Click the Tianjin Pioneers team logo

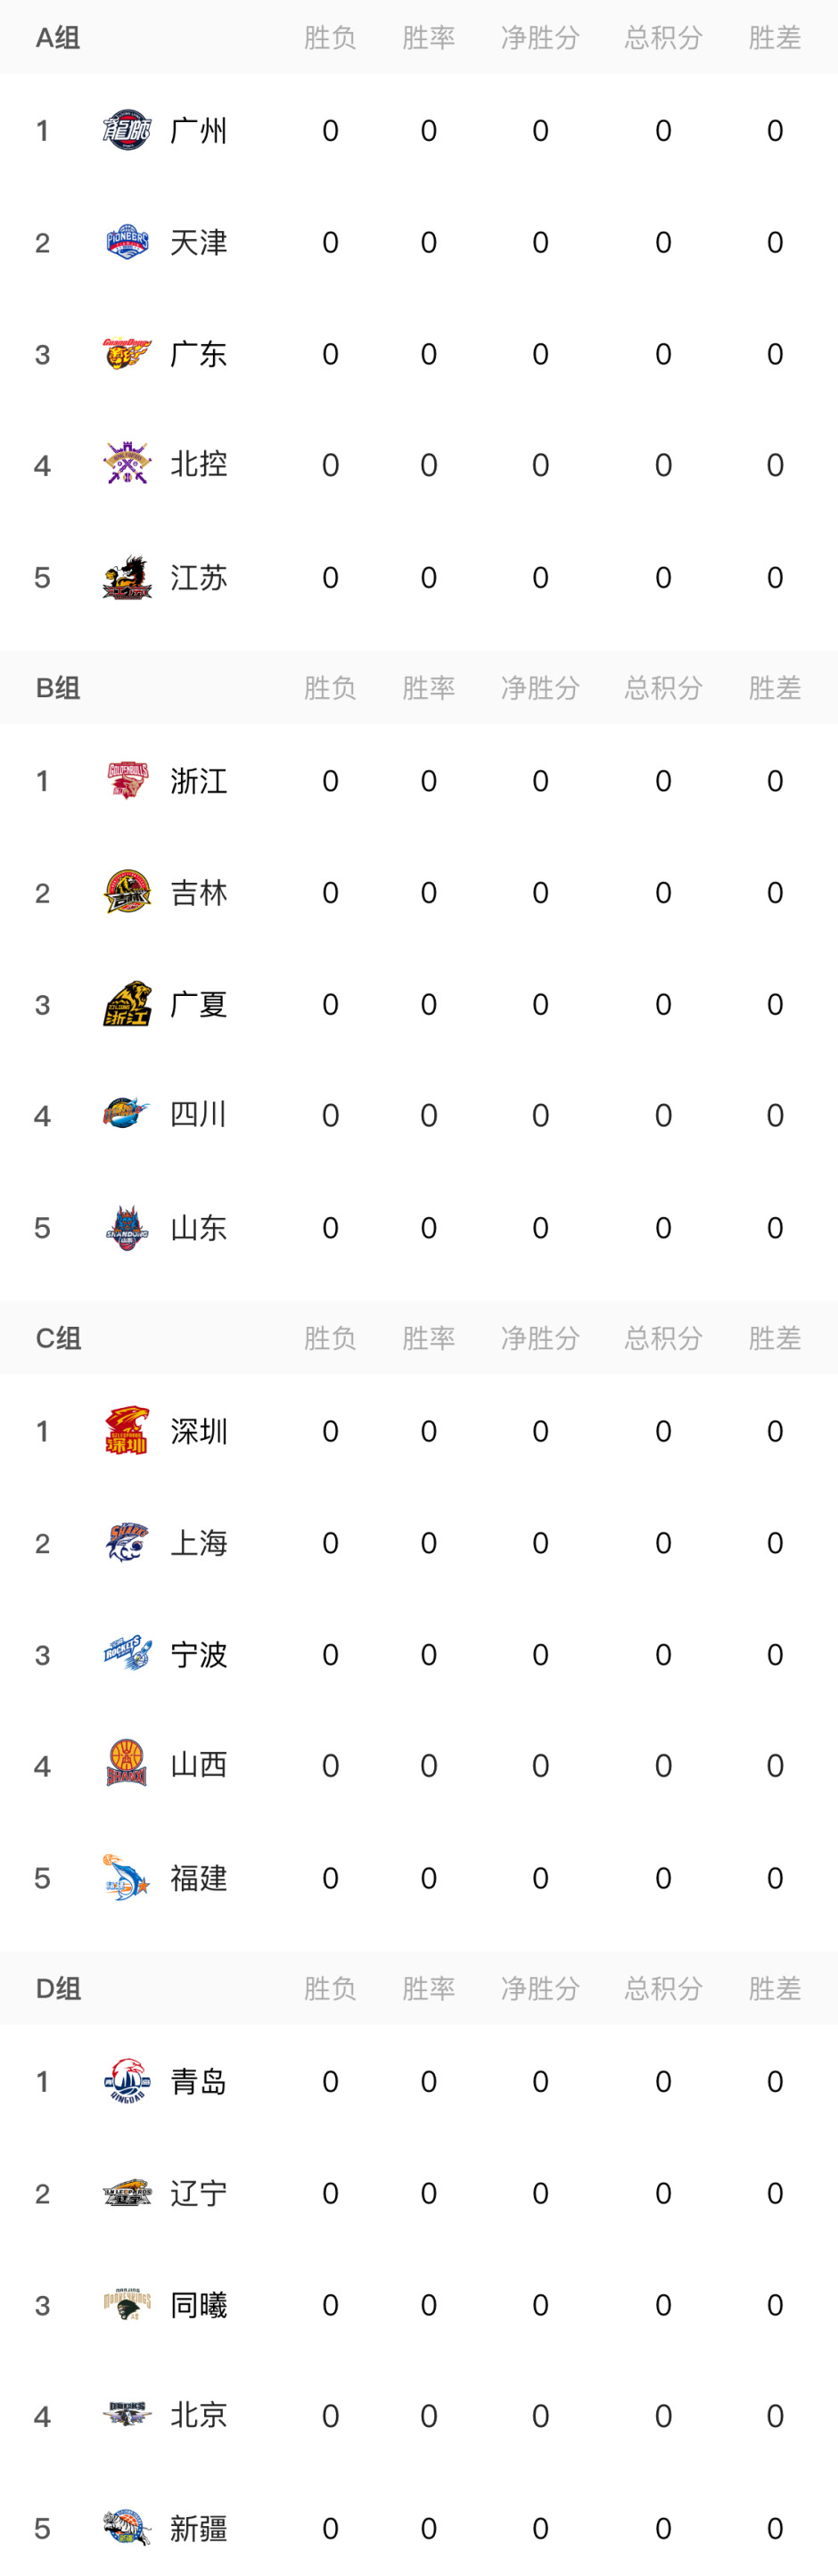click(127, 242)
